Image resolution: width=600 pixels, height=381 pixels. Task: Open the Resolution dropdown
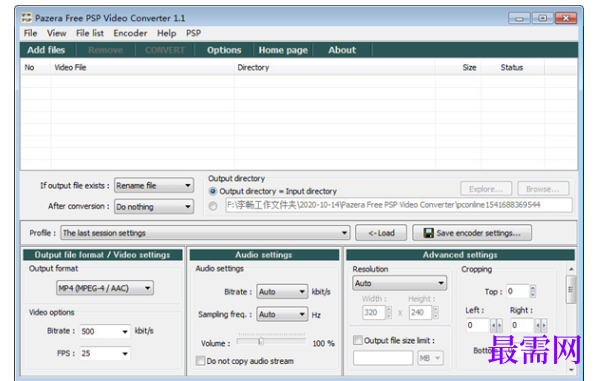(399, 283)
